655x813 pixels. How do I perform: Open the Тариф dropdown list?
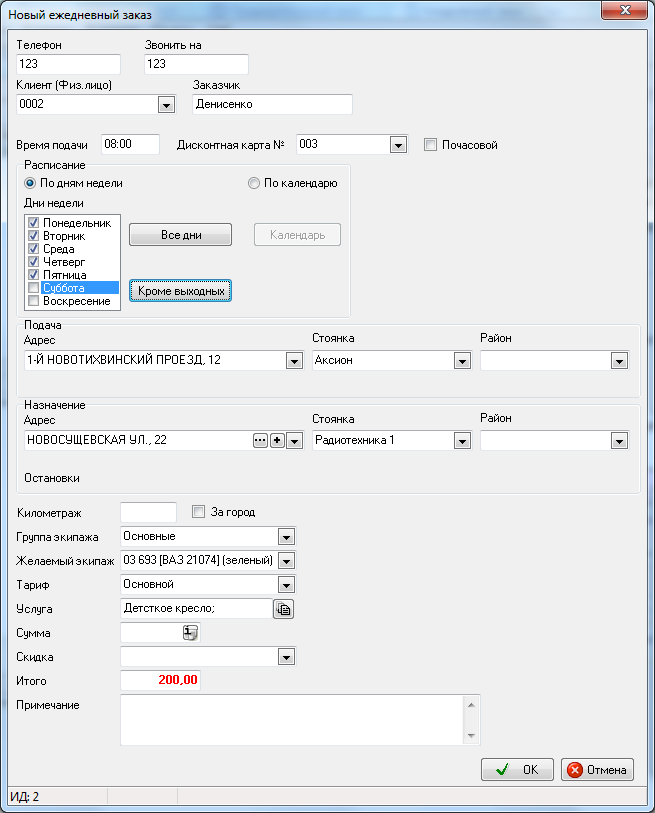click(x=286, y=585)
